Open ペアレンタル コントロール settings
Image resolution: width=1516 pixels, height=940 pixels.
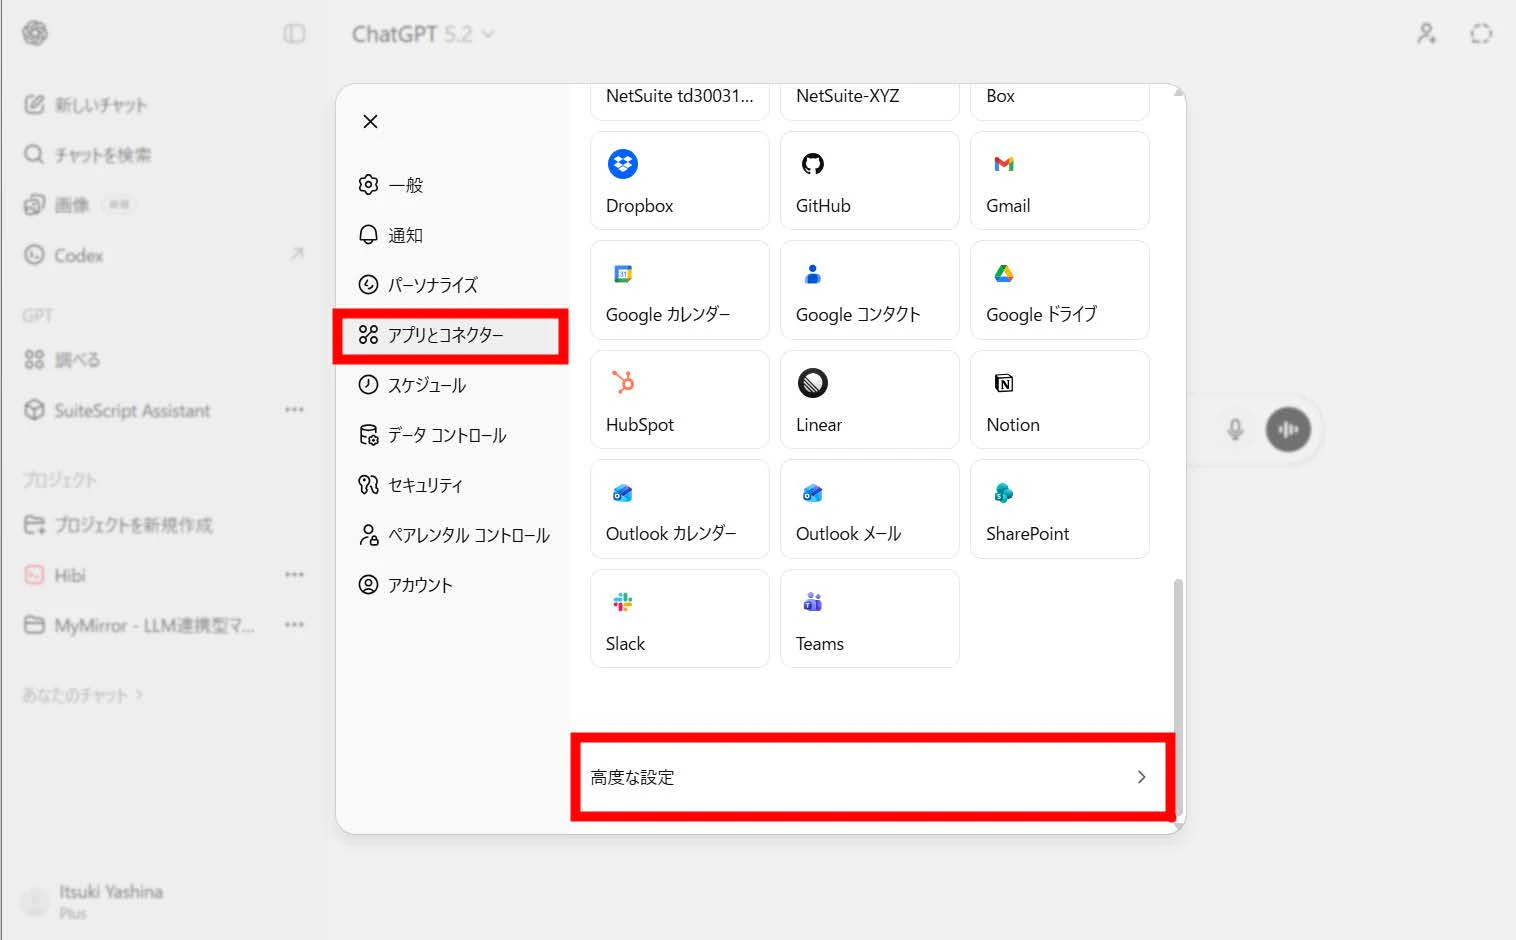point(452,535)
